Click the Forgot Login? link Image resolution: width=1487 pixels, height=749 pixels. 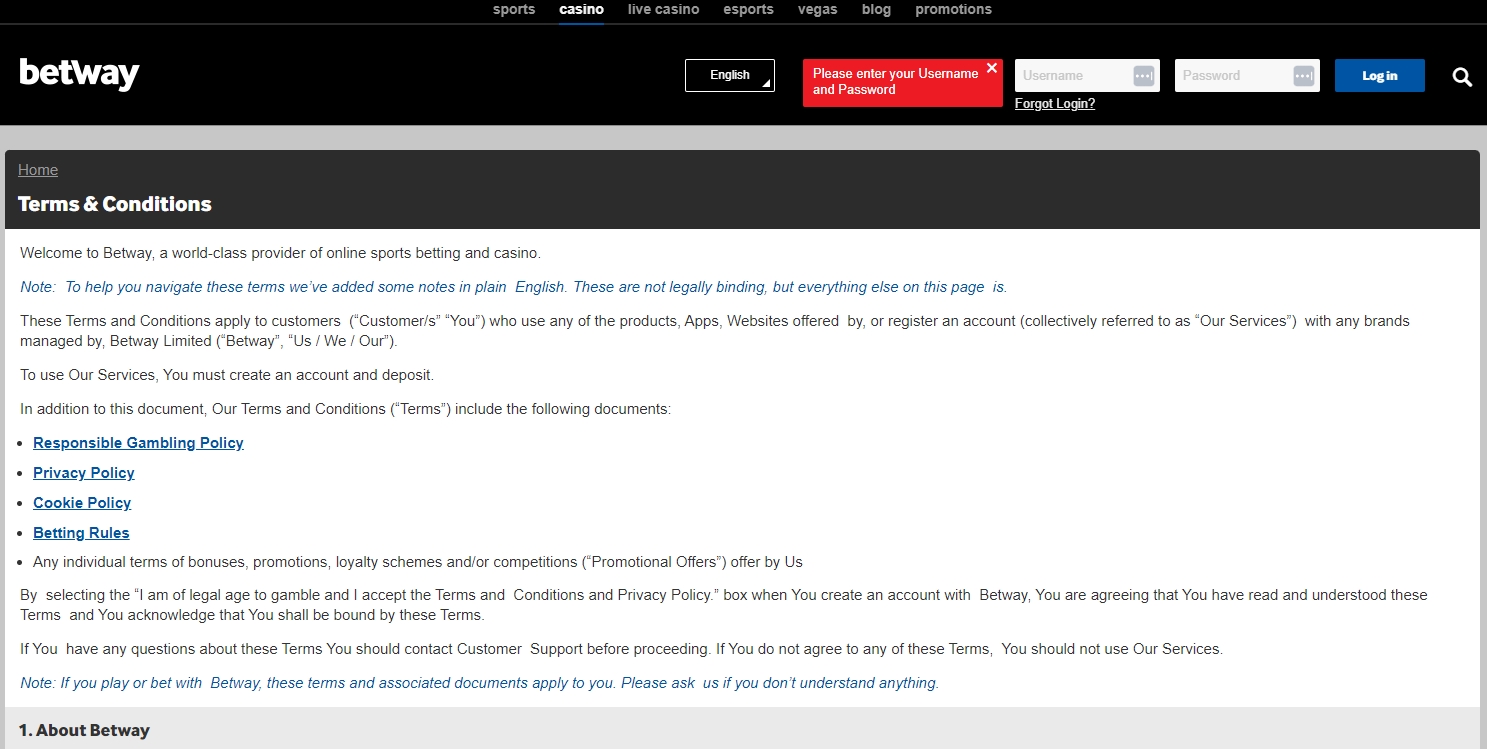click(x=1054, y=104)
